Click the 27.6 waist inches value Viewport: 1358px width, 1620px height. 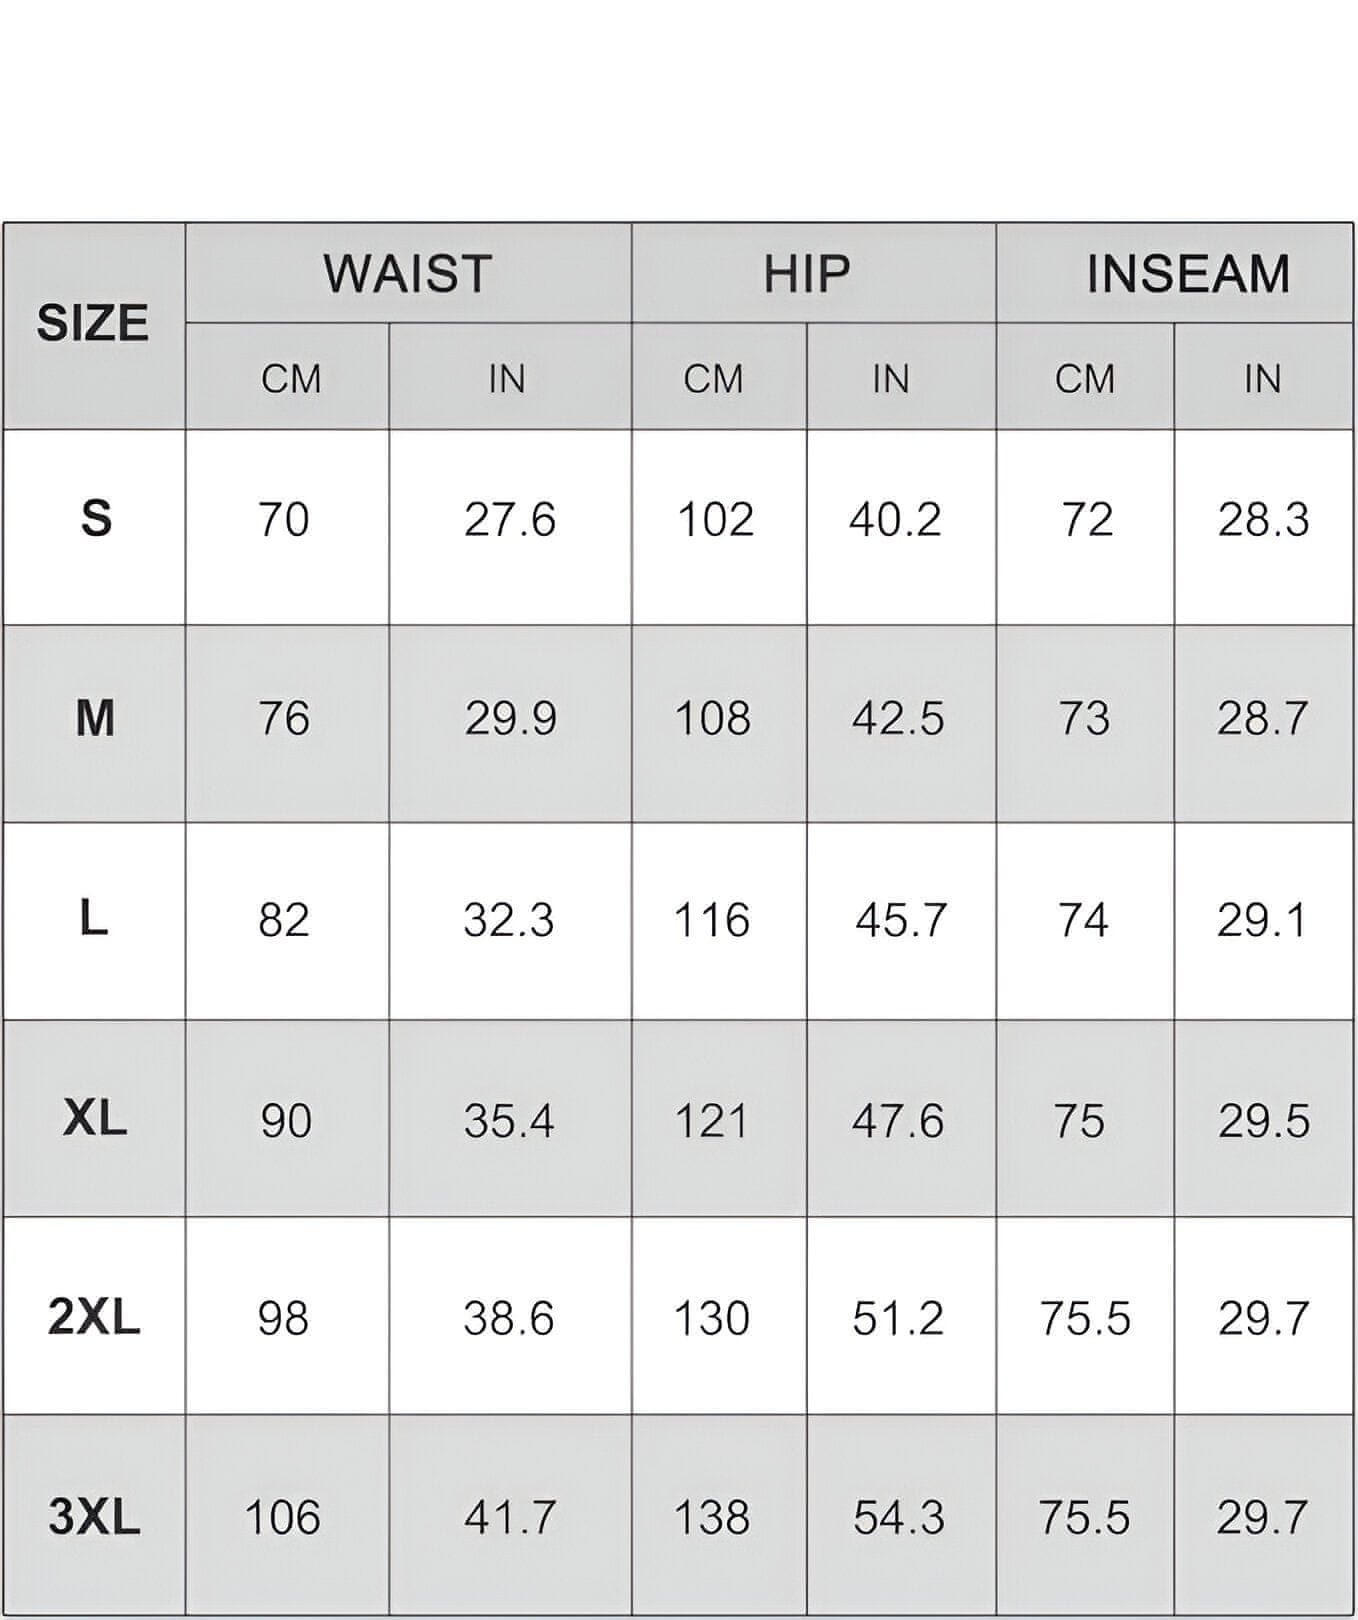509,520
